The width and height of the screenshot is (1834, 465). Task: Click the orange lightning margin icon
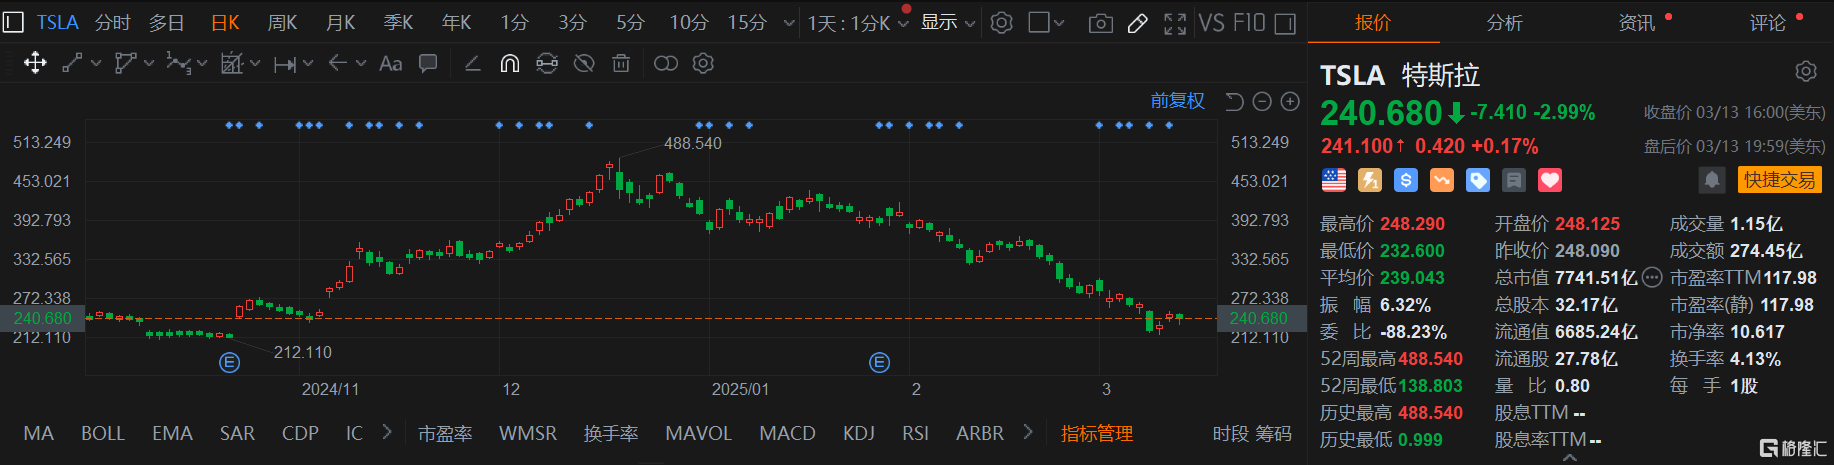1370,180
